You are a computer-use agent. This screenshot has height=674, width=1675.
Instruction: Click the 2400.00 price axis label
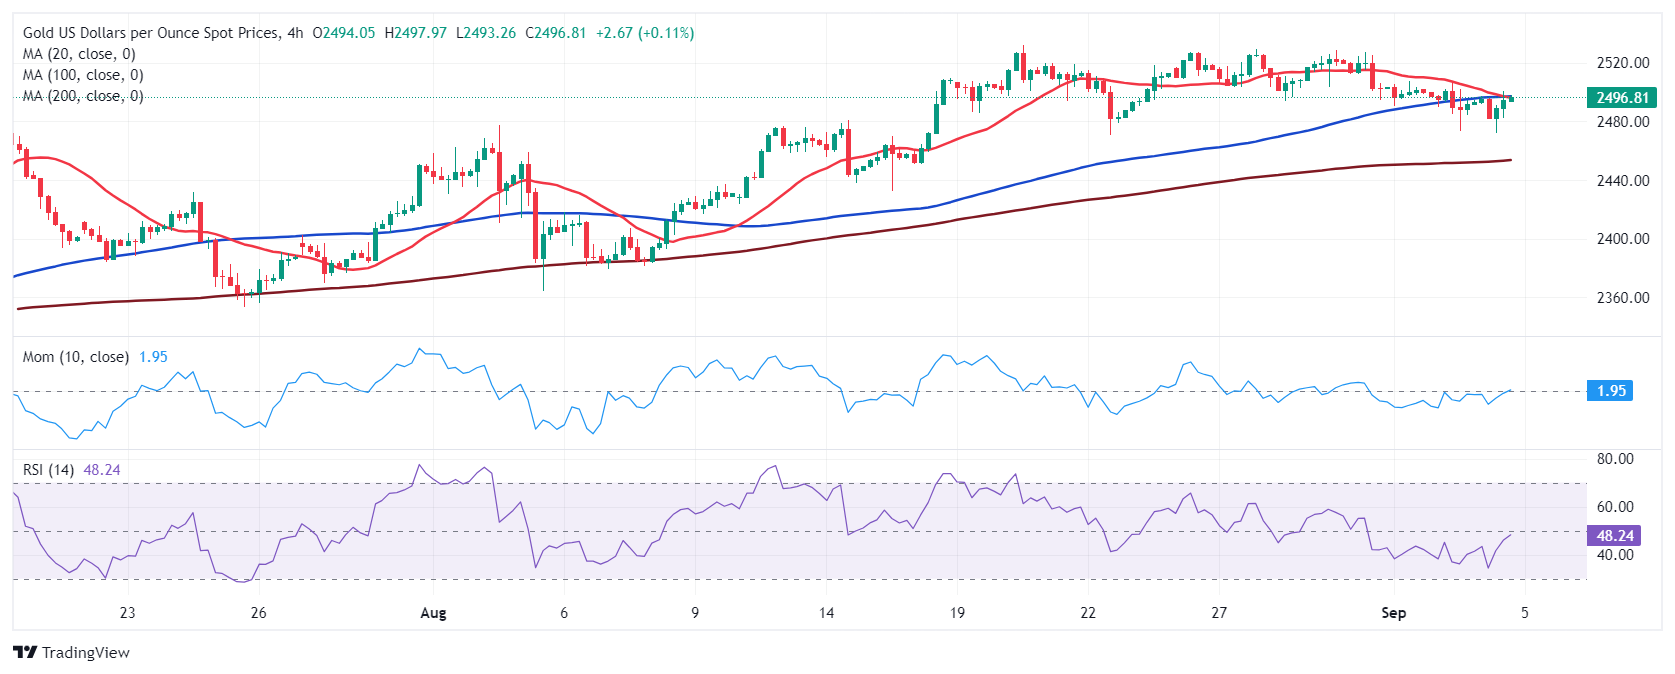point(1622,239)
